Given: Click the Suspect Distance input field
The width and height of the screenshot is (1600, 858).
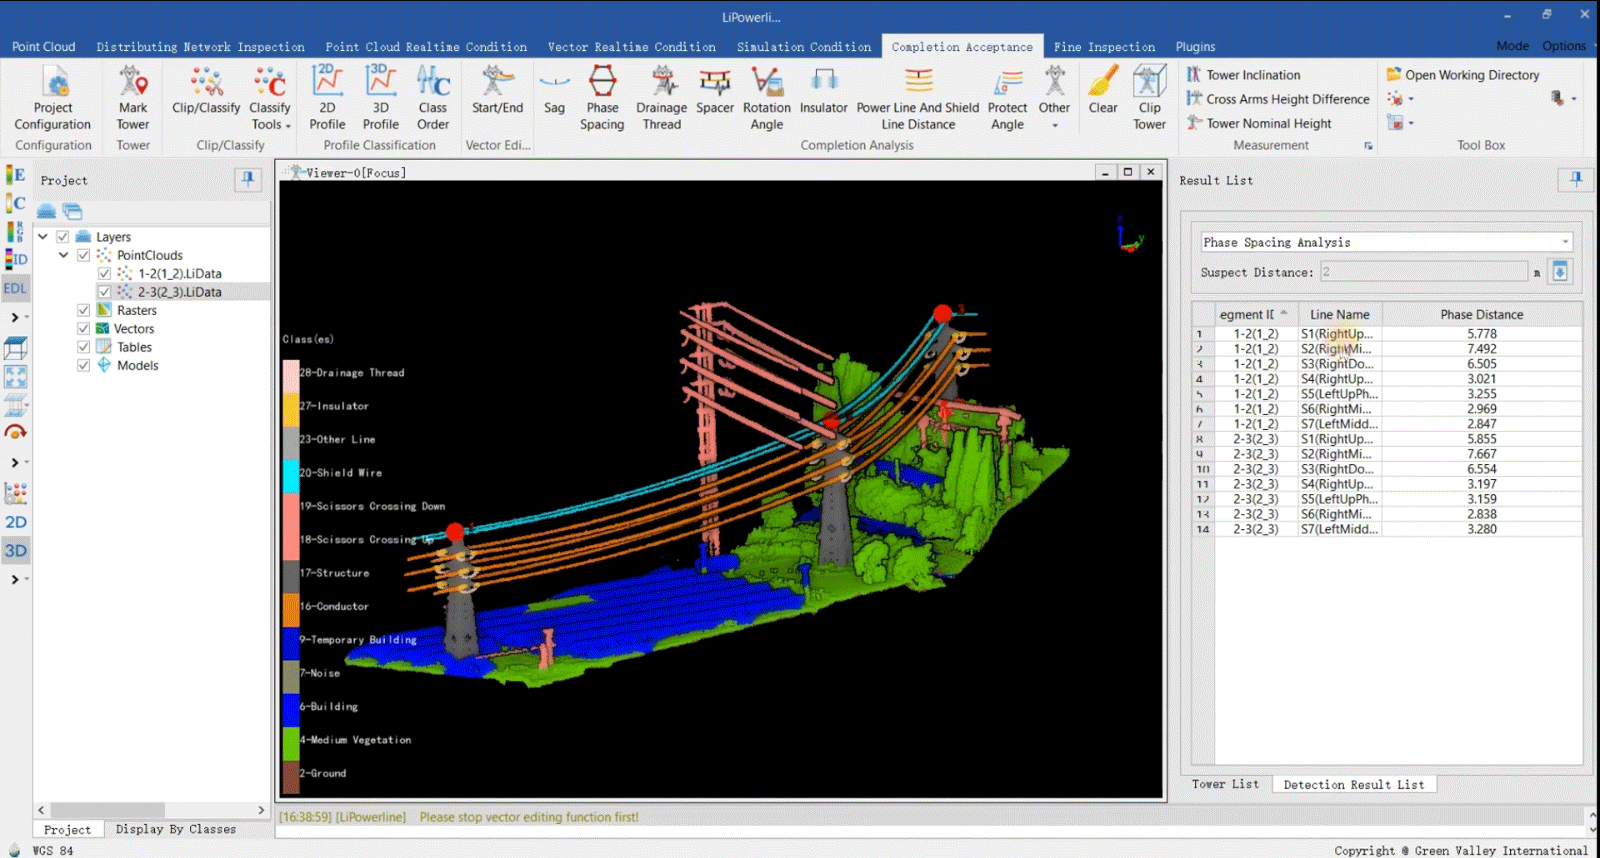Looking at the screenshot, I should tap(1424, 272).
